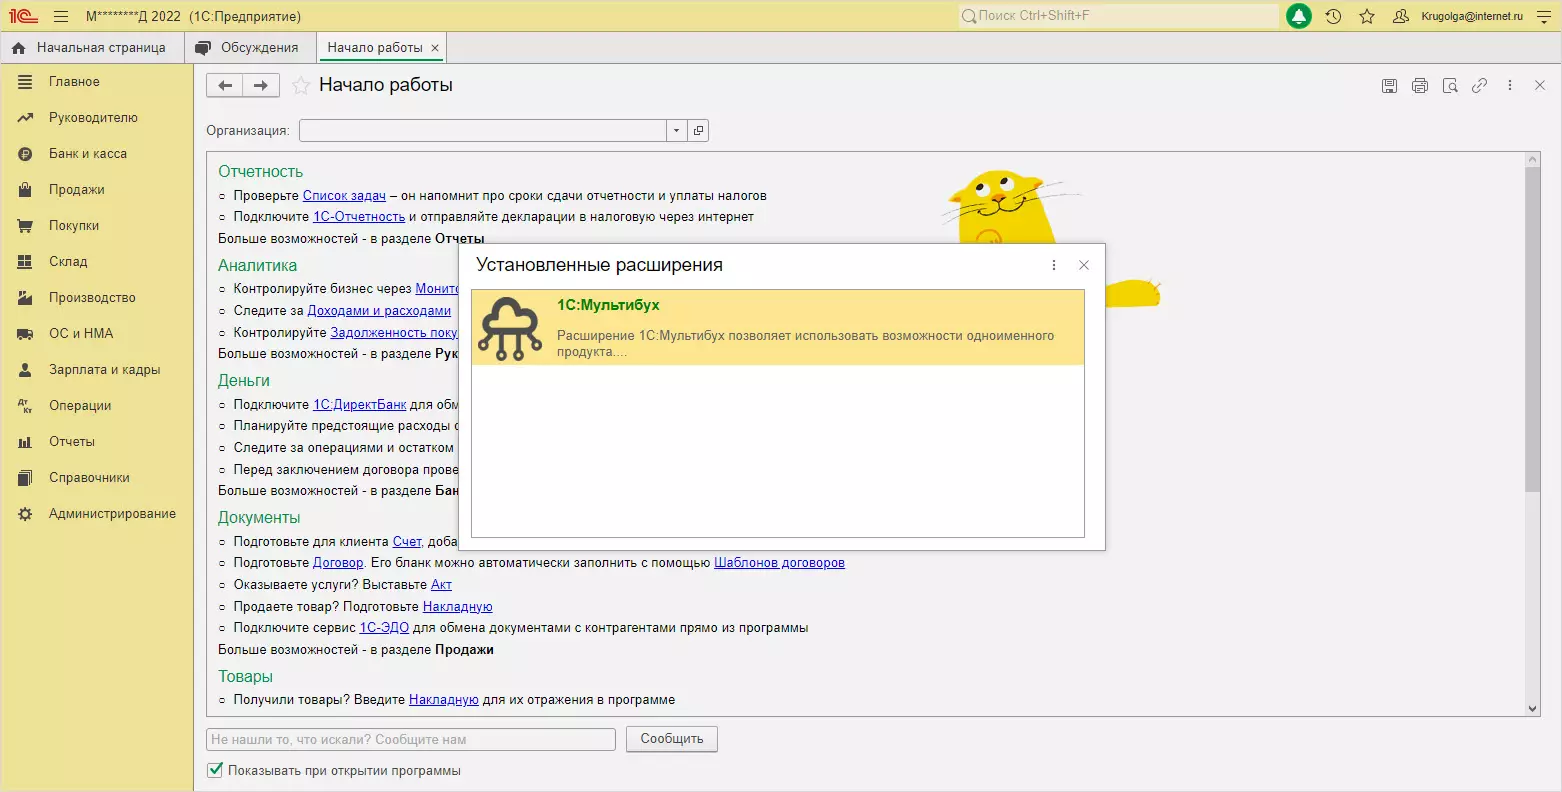Open dialog more options three-dots menu

tap(1054, 265)
